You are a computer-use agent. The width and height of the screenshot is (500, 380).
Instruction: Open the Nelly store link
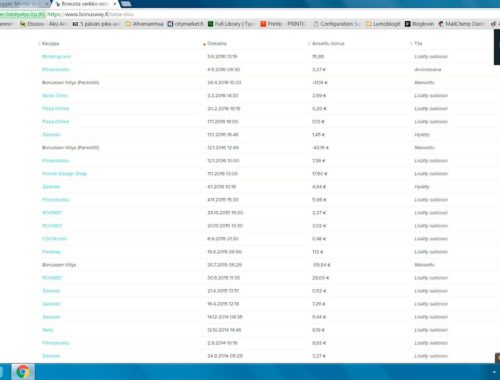tap(48, 330)
